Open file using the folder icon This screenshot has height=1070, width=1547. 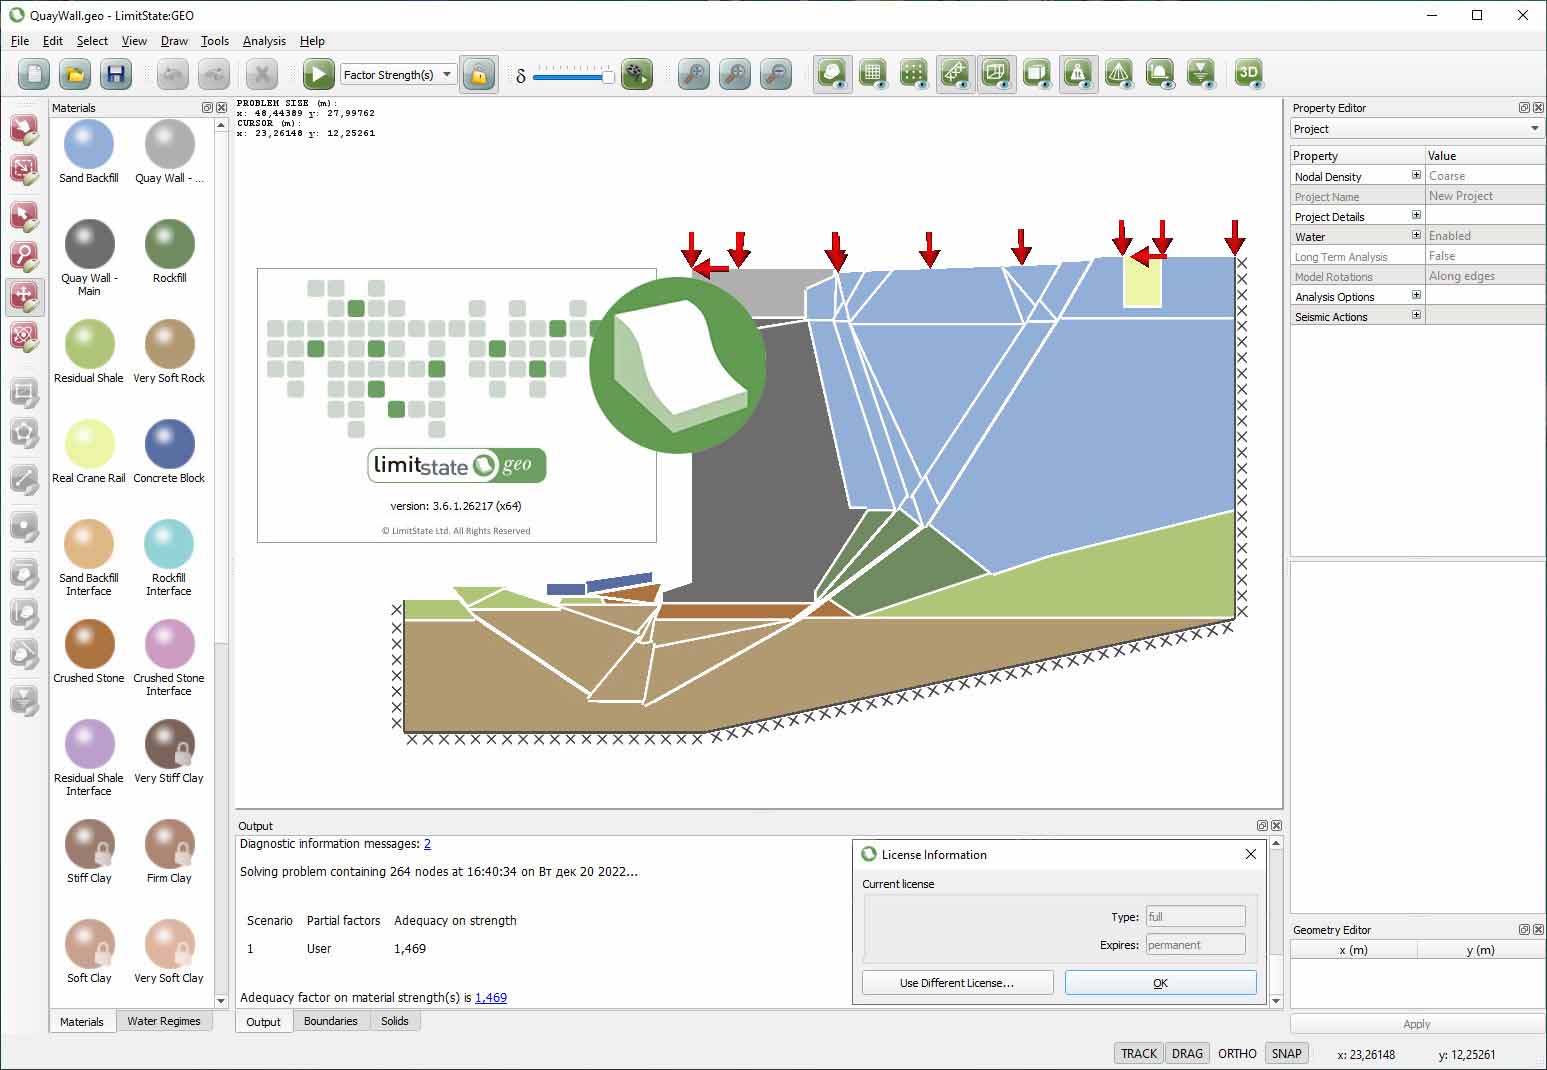coord(75,74)
